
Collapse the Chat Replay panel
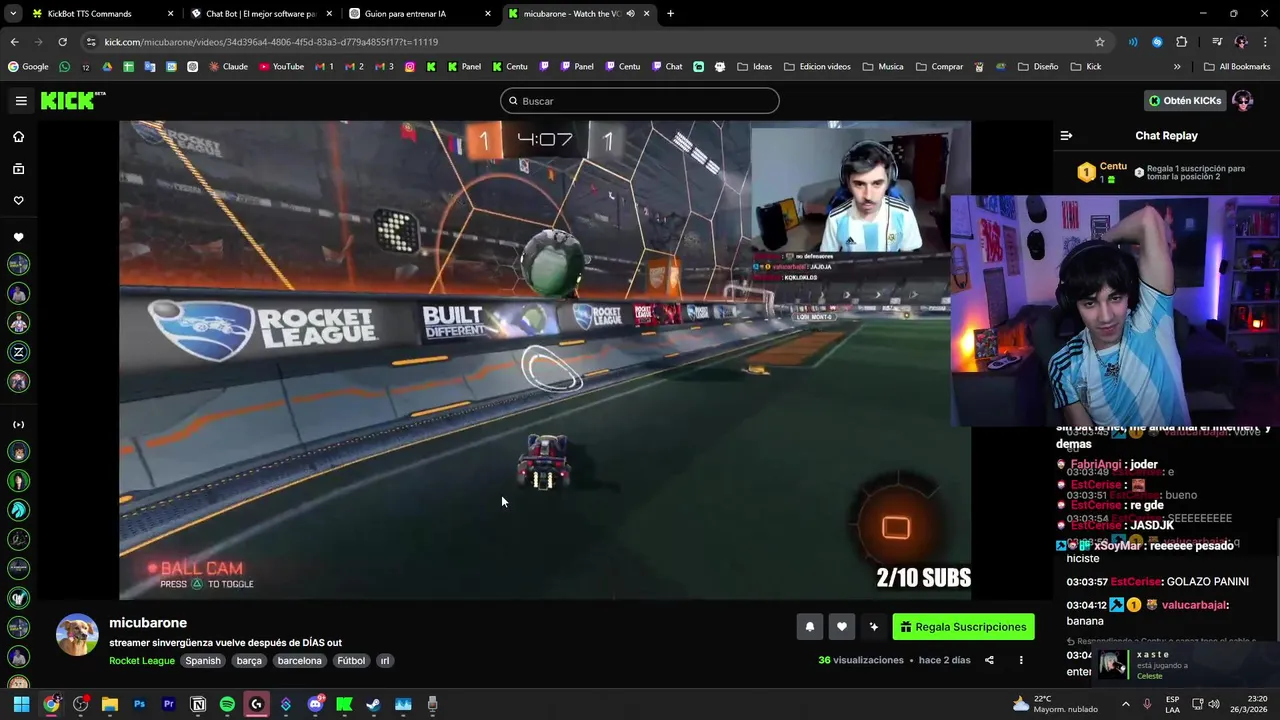[1066, 136]
